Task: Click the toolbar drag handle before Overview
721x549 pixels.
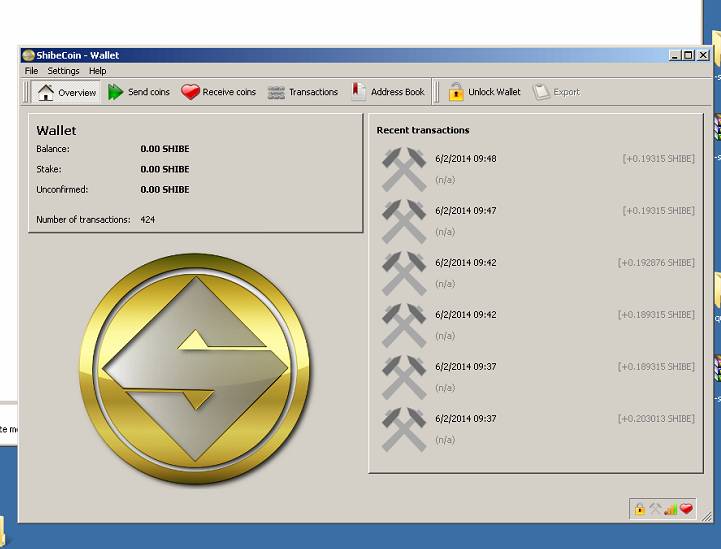Action: pos(26,92)
